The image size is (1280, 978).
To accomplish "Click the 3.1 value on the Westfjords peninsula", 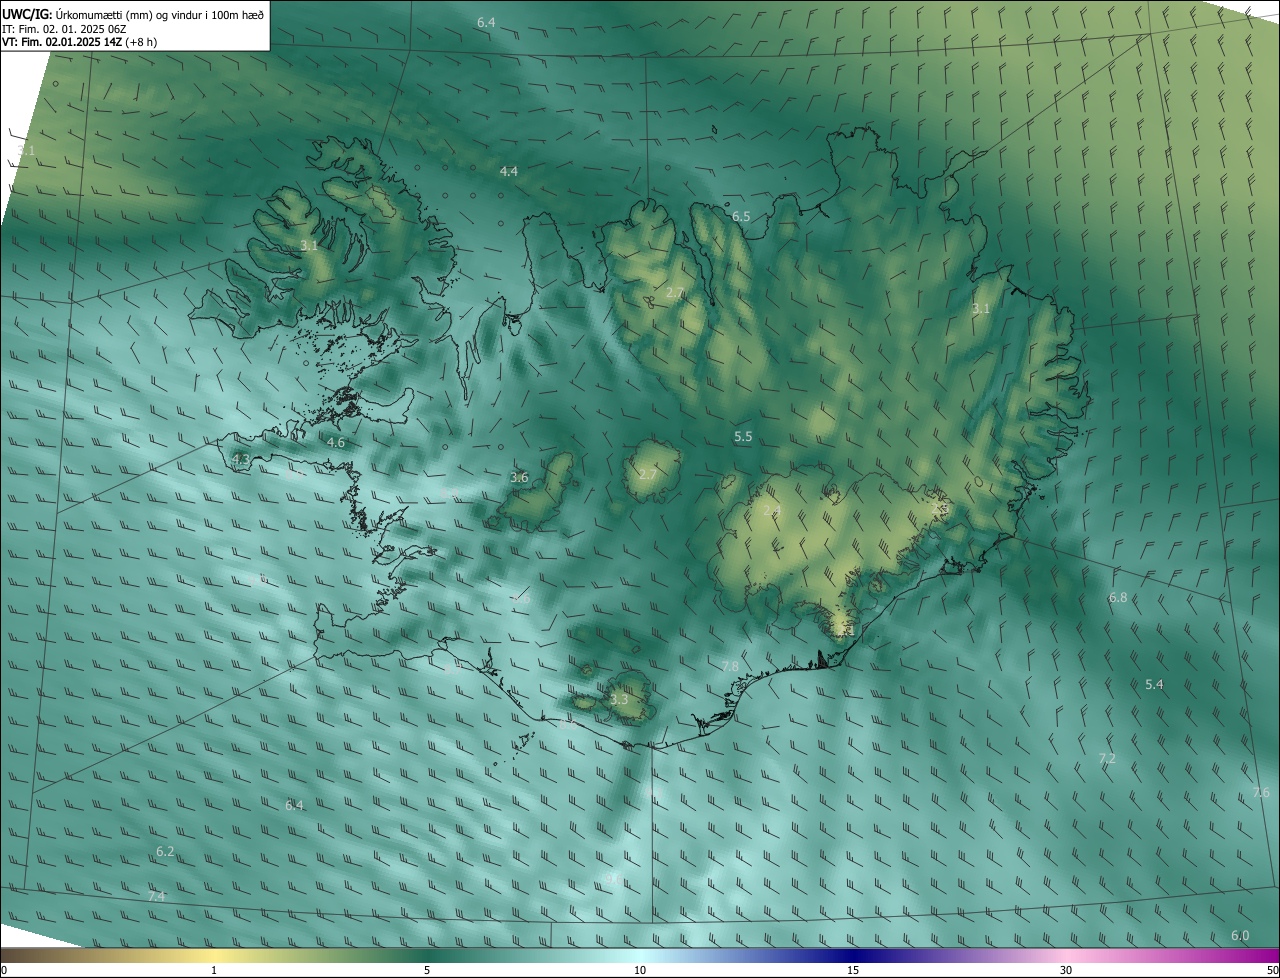I will coord(309,246).
